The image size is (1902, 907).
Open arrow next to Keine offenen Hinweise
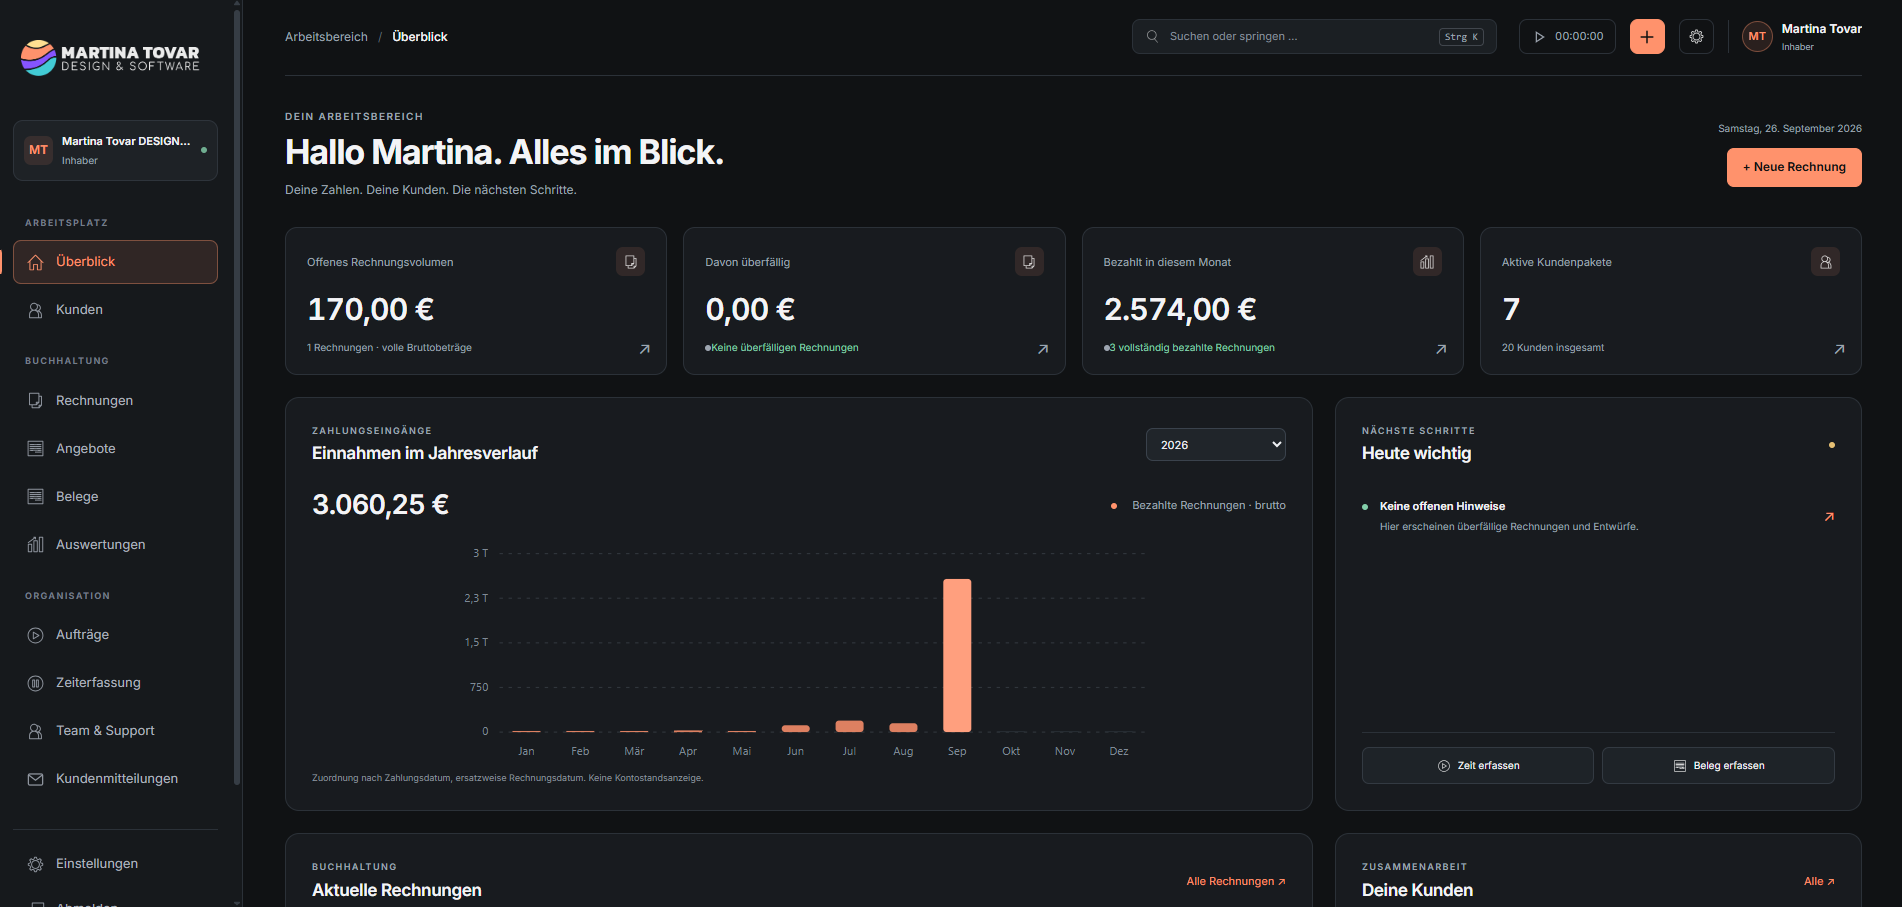(1829, 517)
